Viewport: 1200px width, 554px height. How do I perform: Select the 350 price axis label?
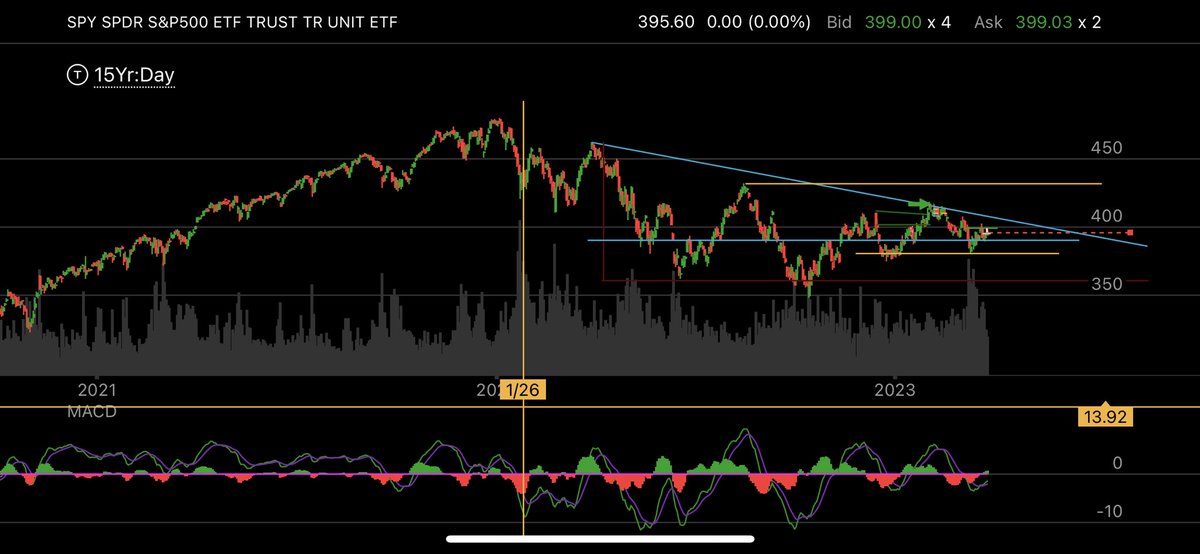pos(1109,284)
